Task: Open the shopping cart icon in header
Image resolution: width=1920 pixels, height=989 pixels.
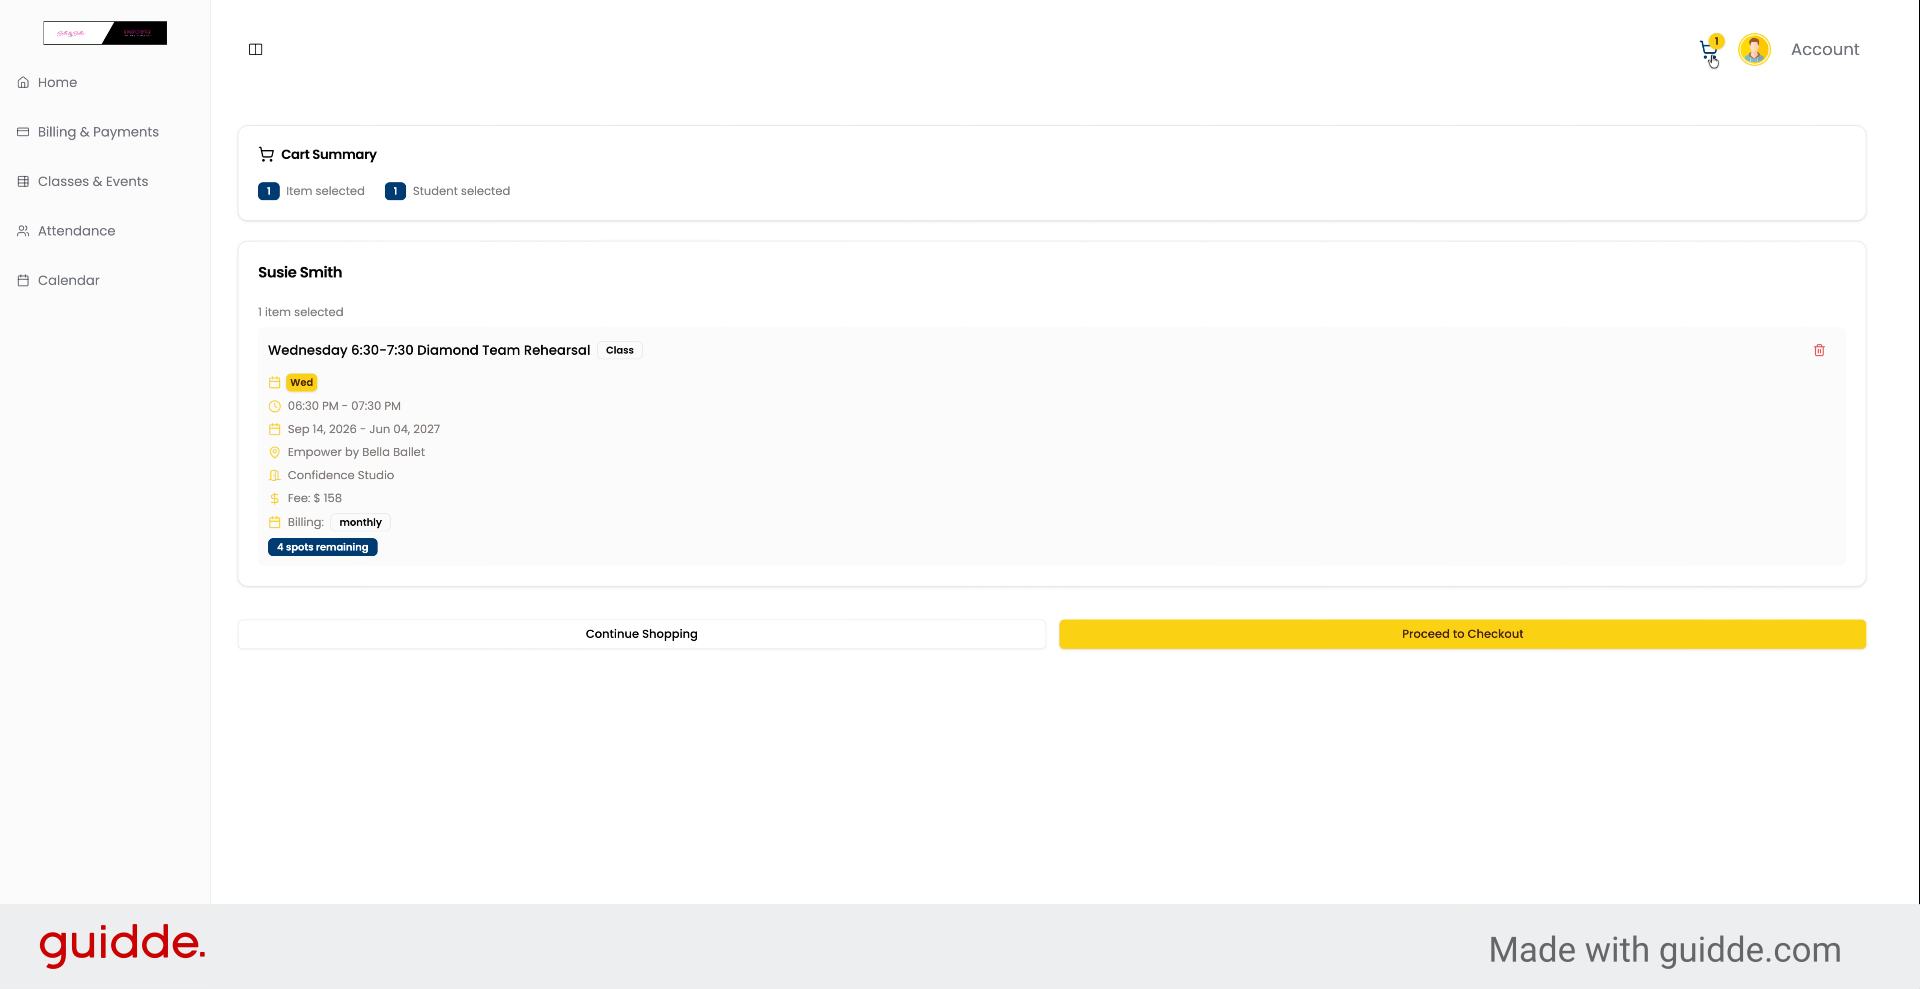Action: click(x=1708, y=48)
